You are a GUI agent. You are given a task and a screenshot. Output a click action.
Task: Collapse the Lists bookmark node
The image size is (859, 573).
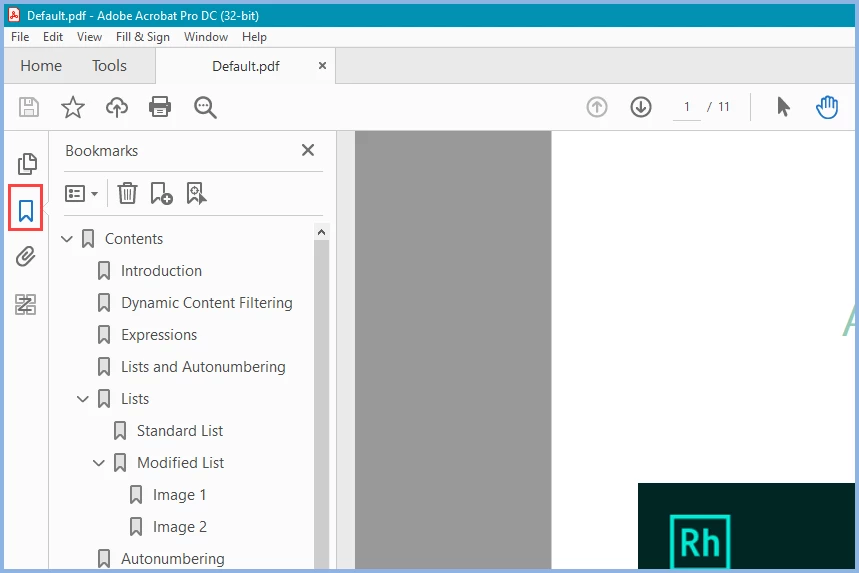[x=83, y=399]
